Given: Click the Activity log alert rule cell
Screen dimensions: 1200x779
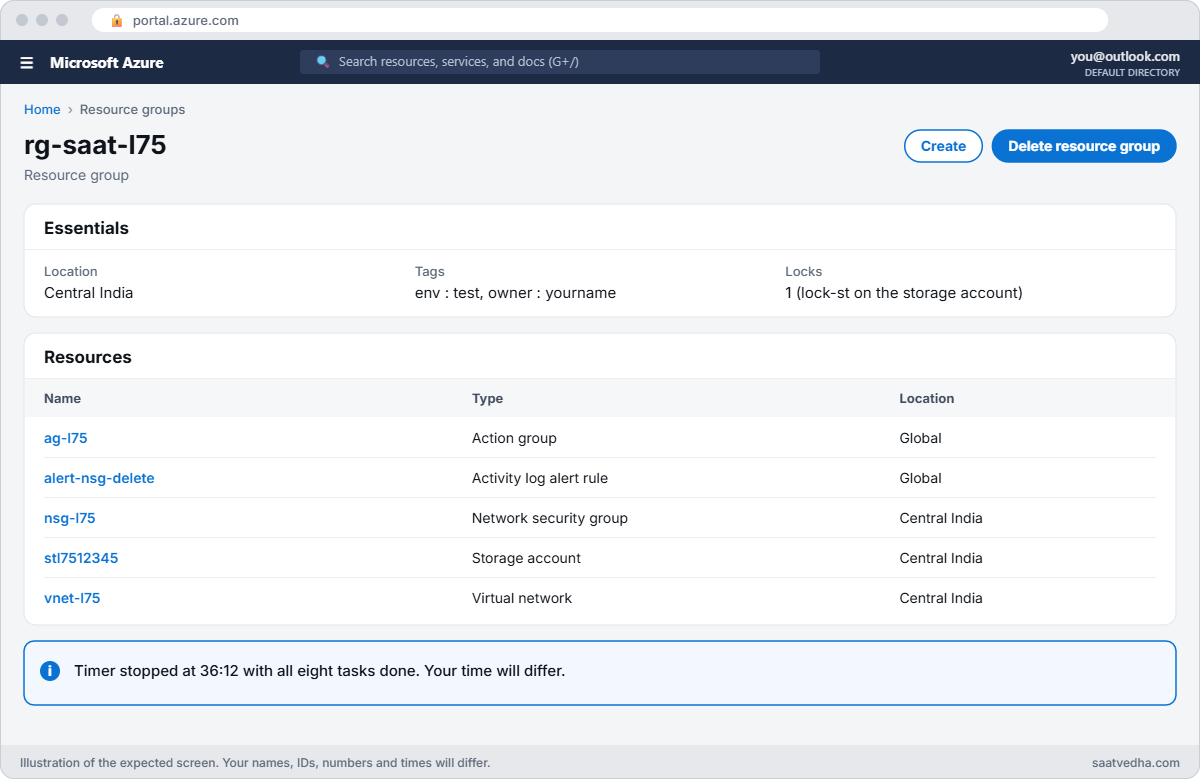Looking at the screenshot, I should tap(540, 478).
